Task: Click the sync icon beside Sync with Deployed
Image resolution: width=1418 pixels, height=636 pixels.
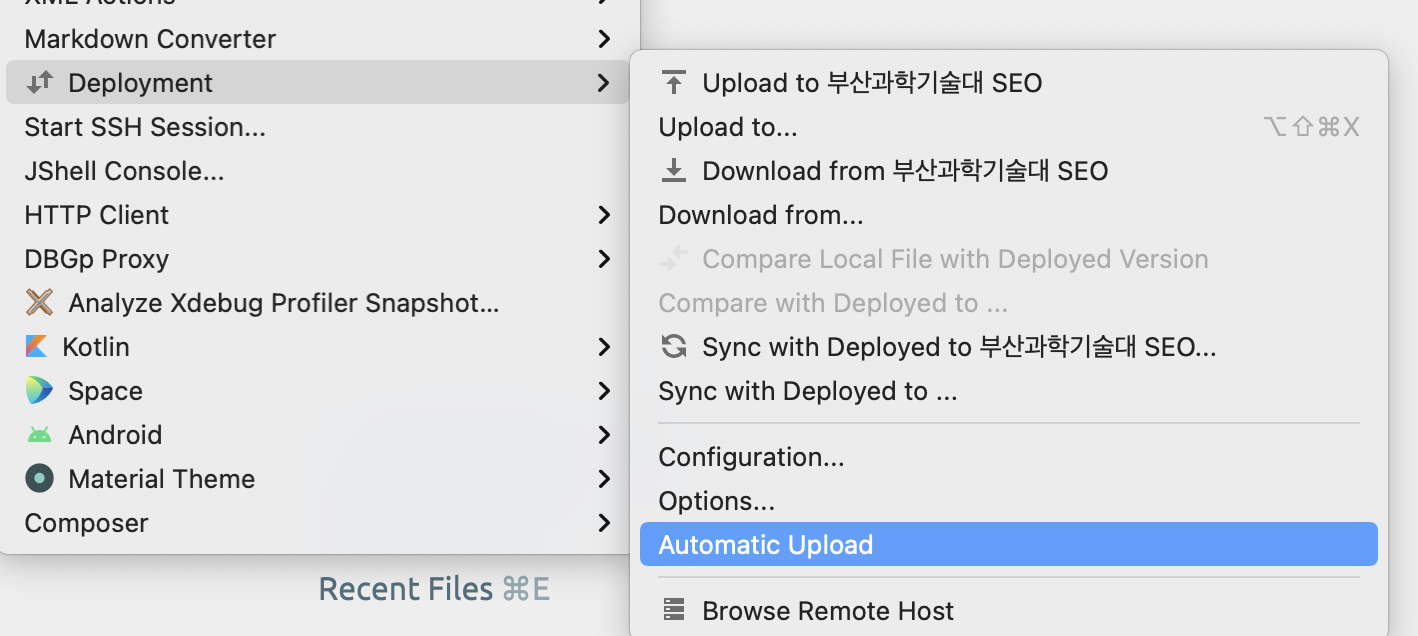Action: [x=675, y=347]
